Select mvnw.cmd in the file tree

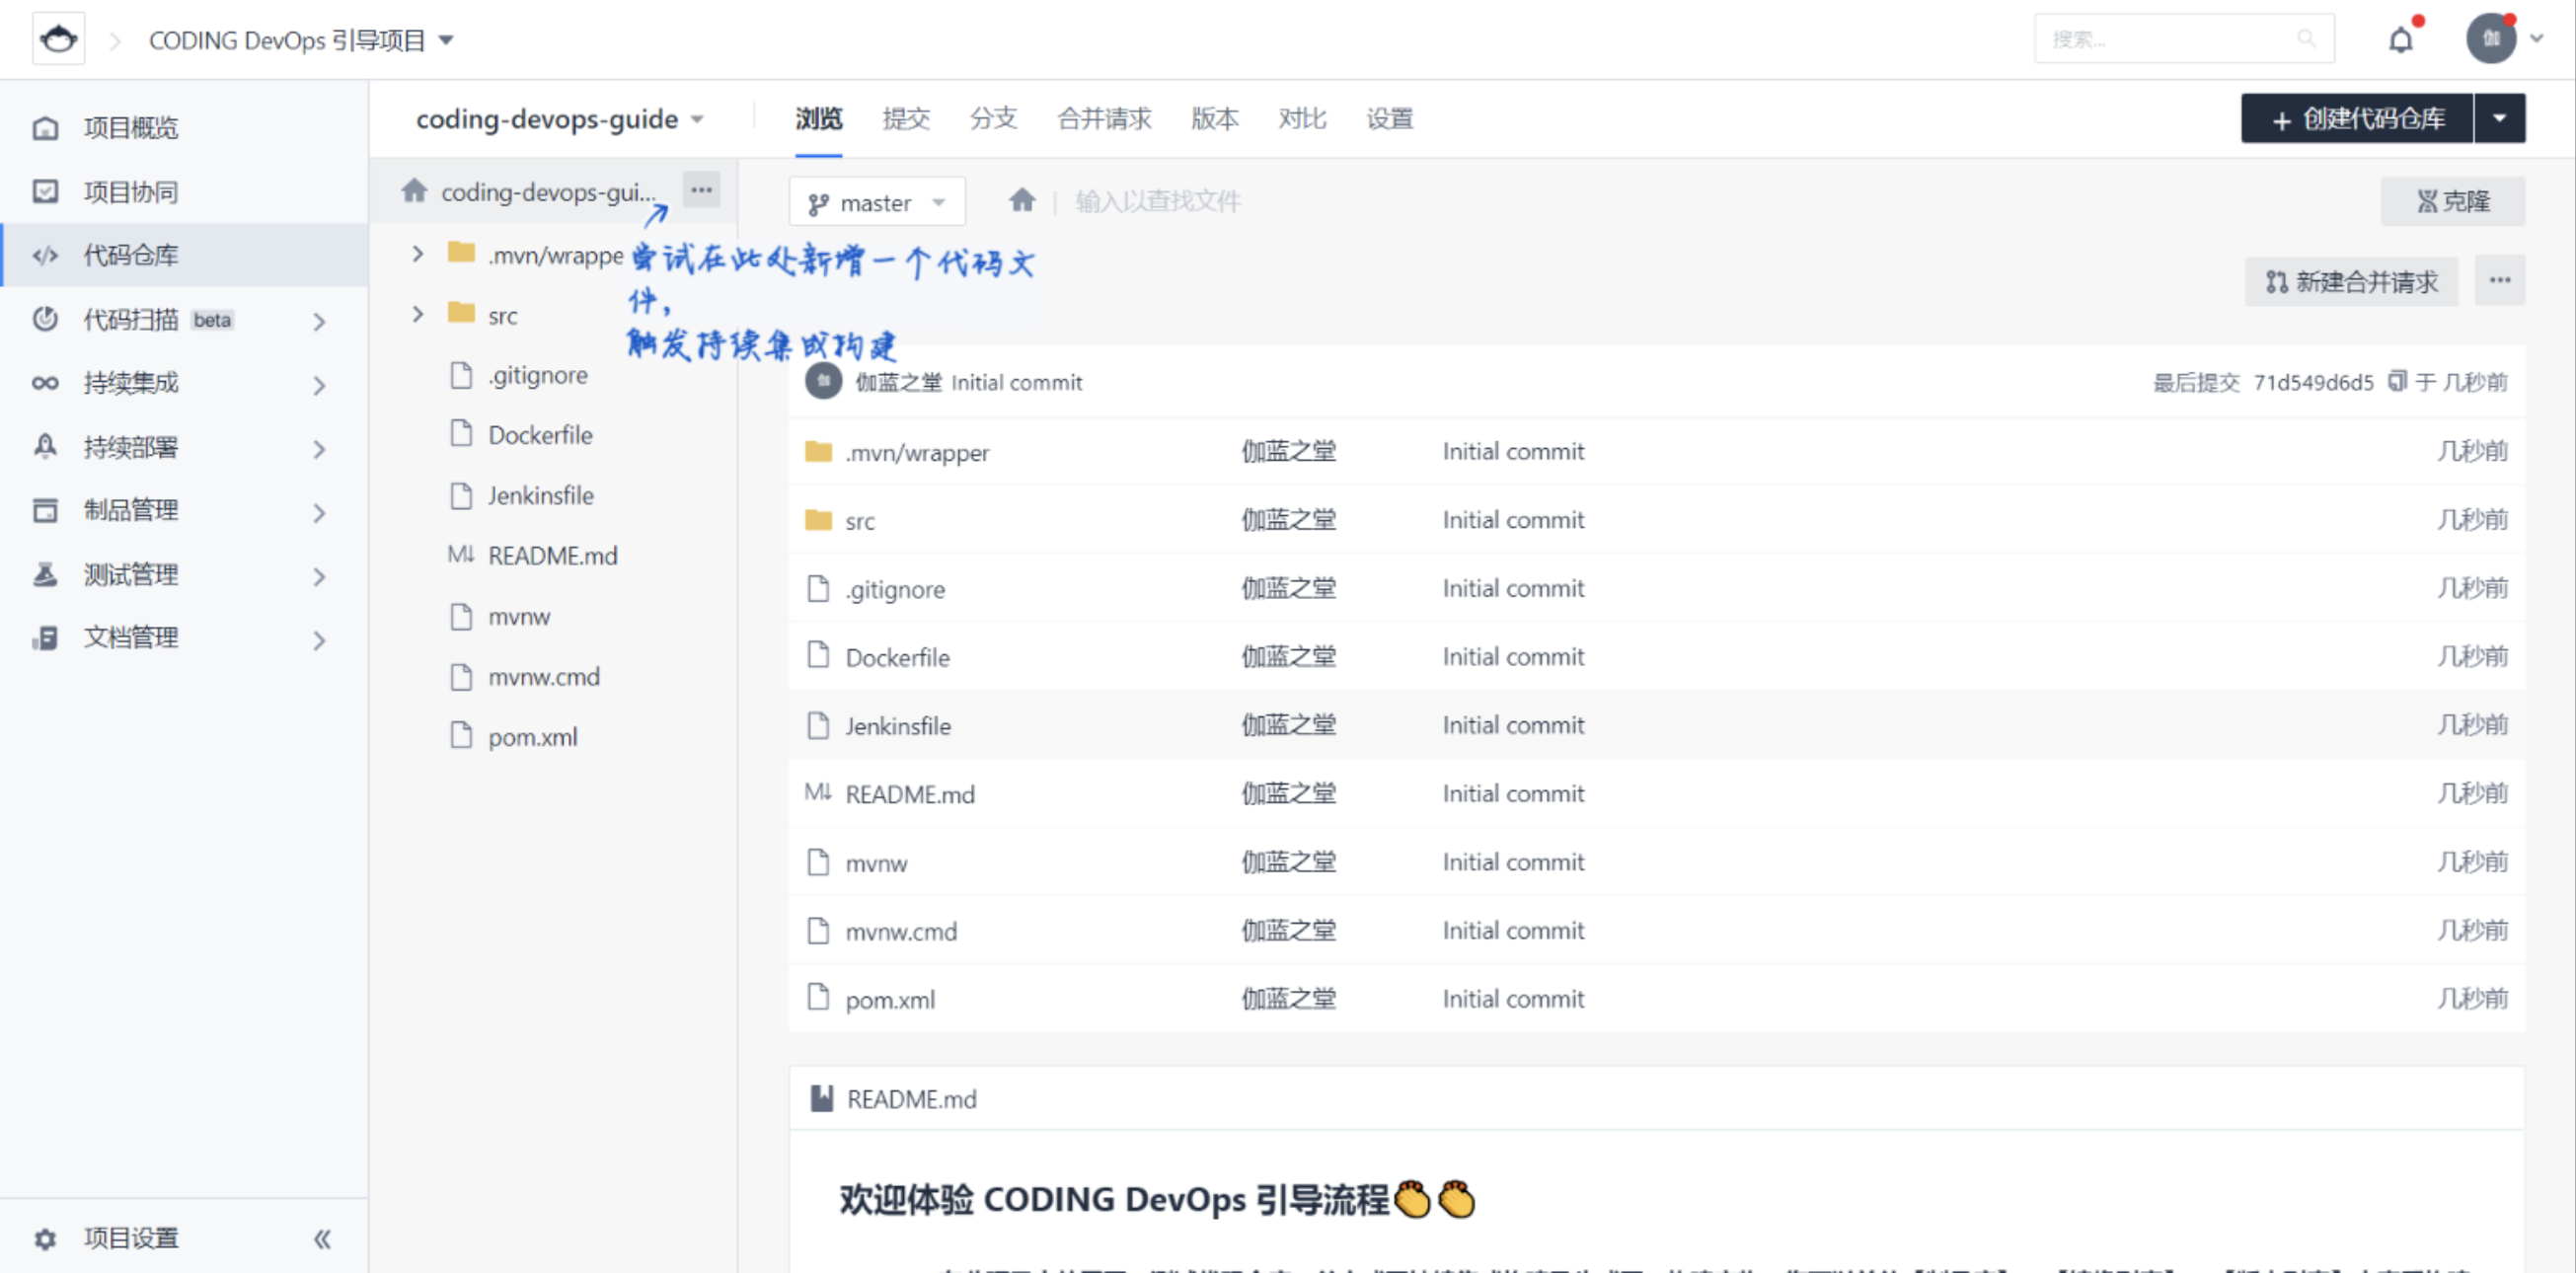pos(544,677)
